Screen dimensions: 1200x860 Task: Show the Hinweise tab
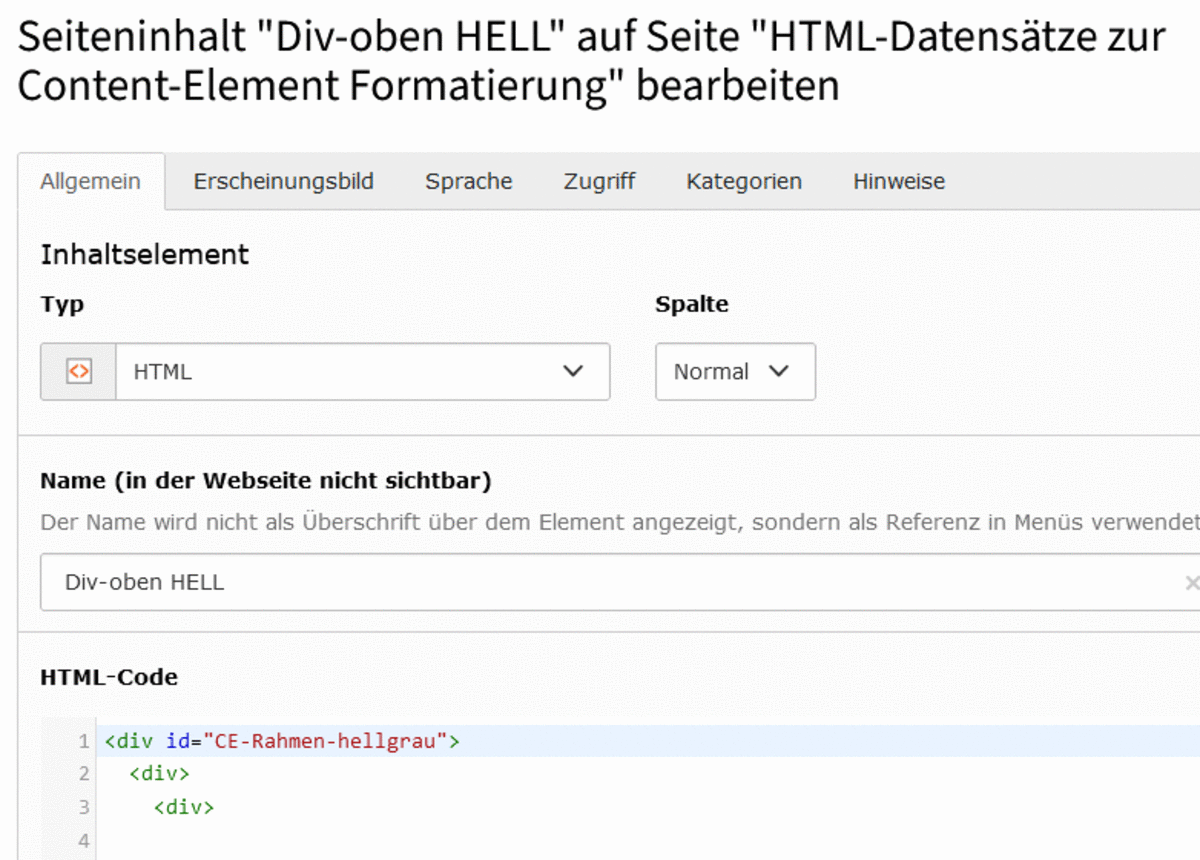coord(898,182)
